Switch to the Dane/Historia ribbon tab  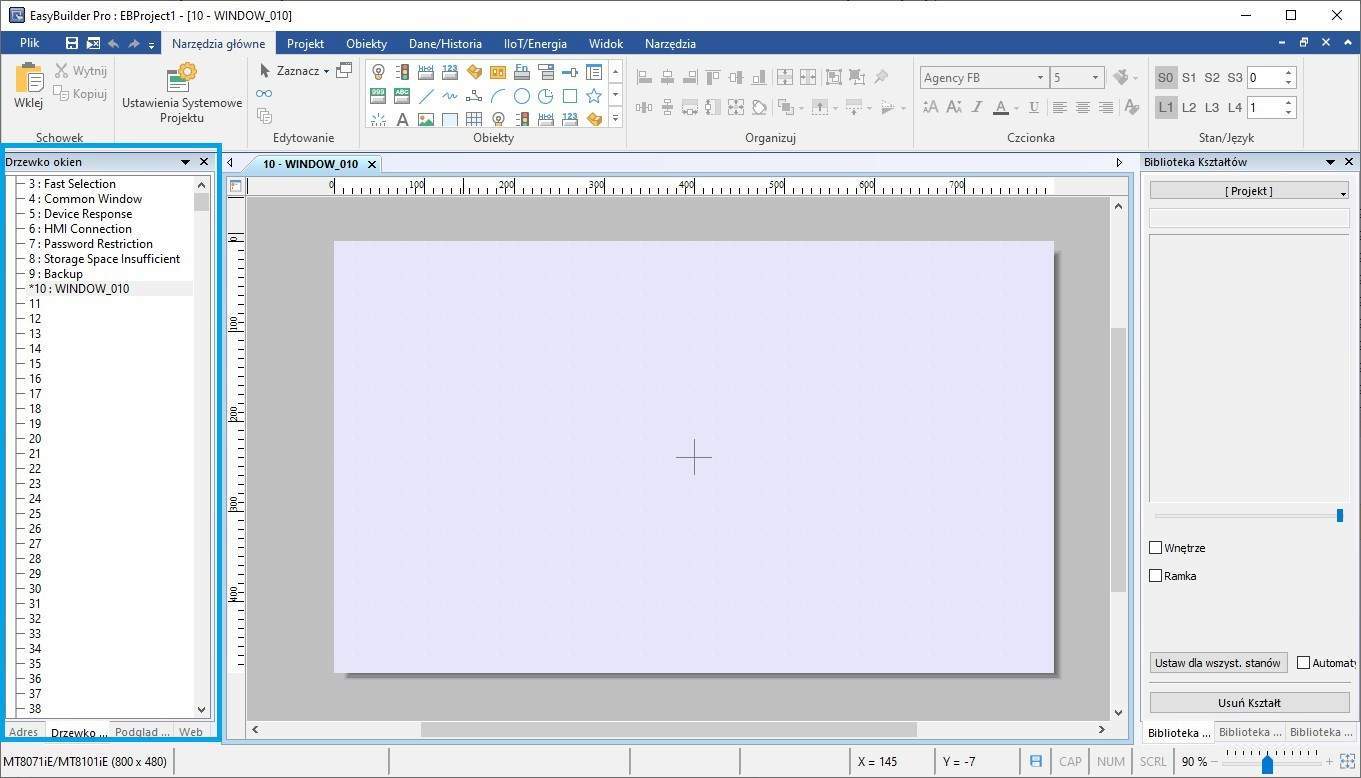(445, 44)
